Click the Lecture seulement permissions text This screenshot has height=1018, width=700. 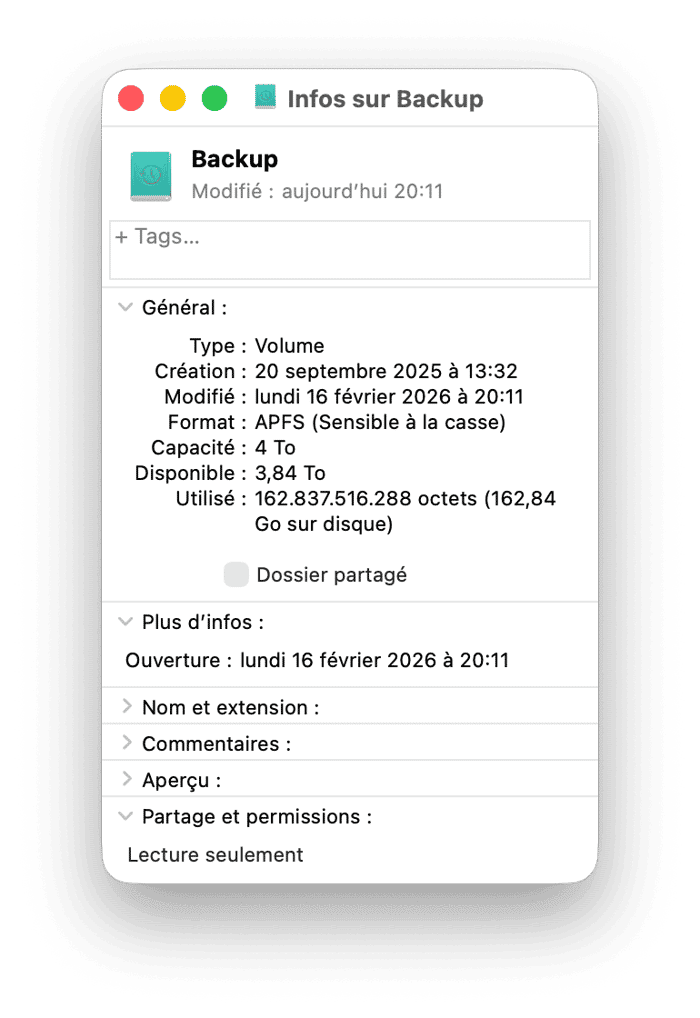point(215,855)
